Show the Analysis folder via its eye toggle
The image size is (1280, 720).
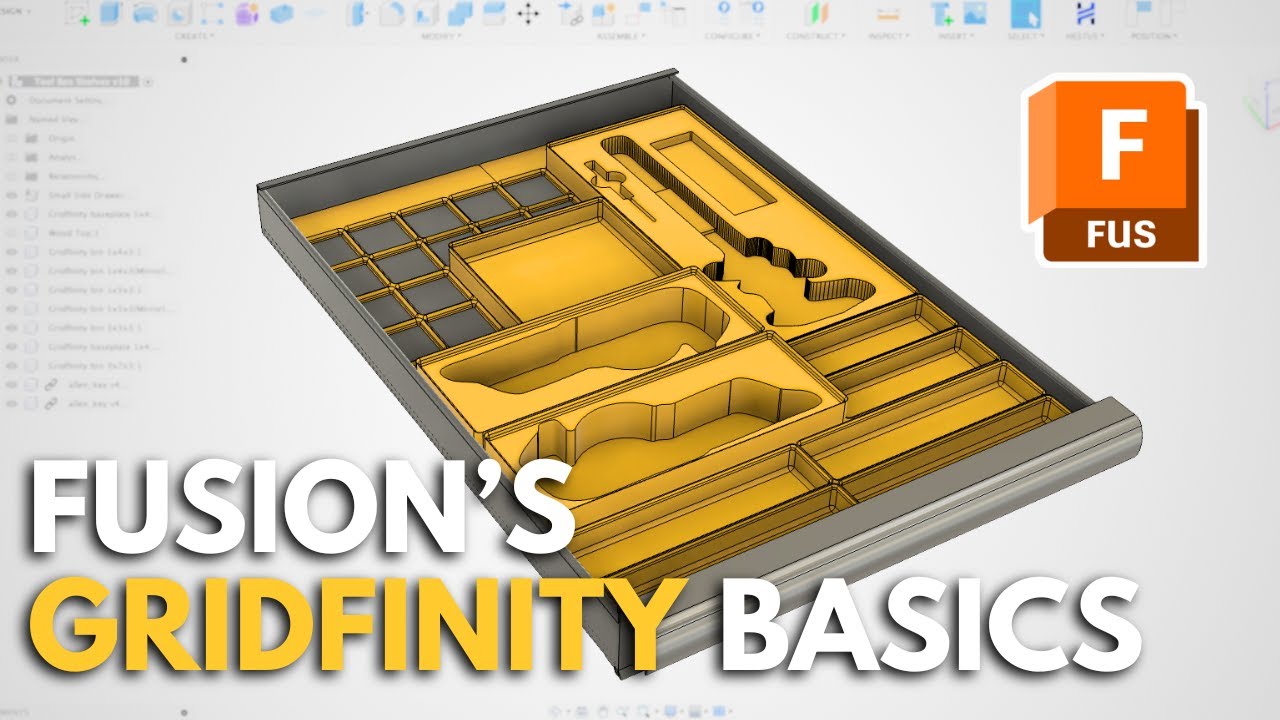pyautogui.click(x=11, y=158)
